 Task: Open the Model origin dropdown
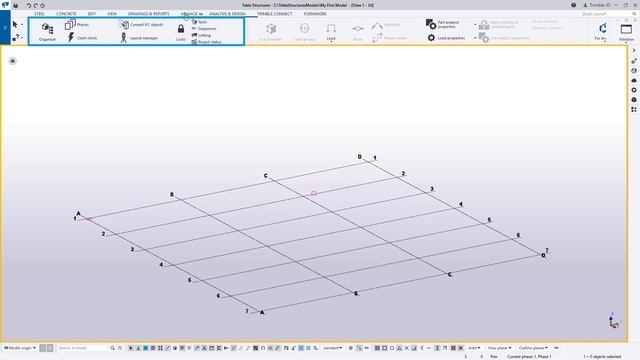tap(20, 348)
